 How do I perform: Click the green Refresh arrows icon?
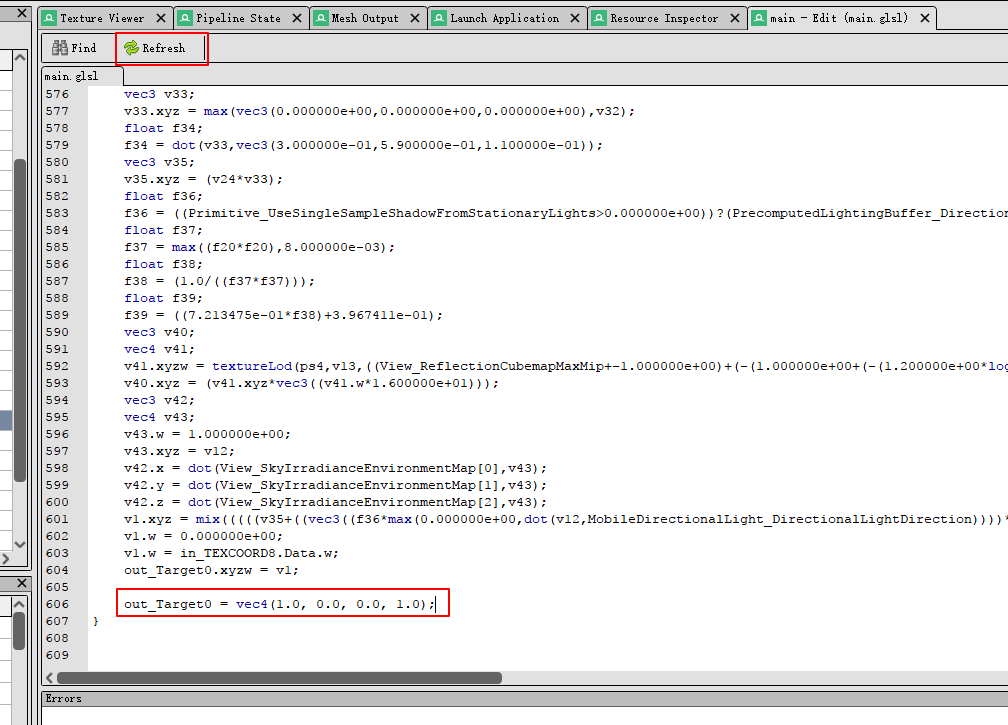click(x=131, y=47)
